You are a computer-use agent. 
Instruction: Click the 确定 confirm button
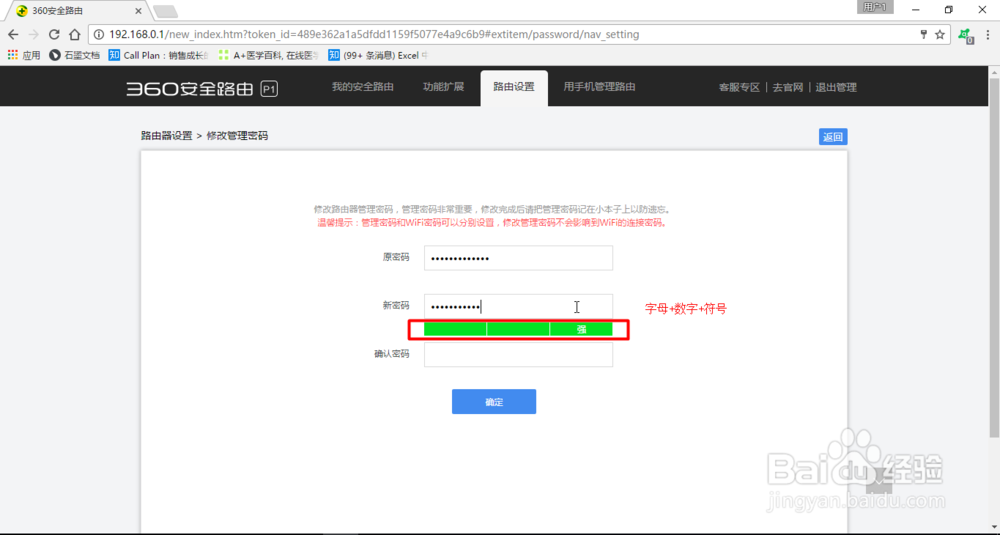(x=494, y=402)
